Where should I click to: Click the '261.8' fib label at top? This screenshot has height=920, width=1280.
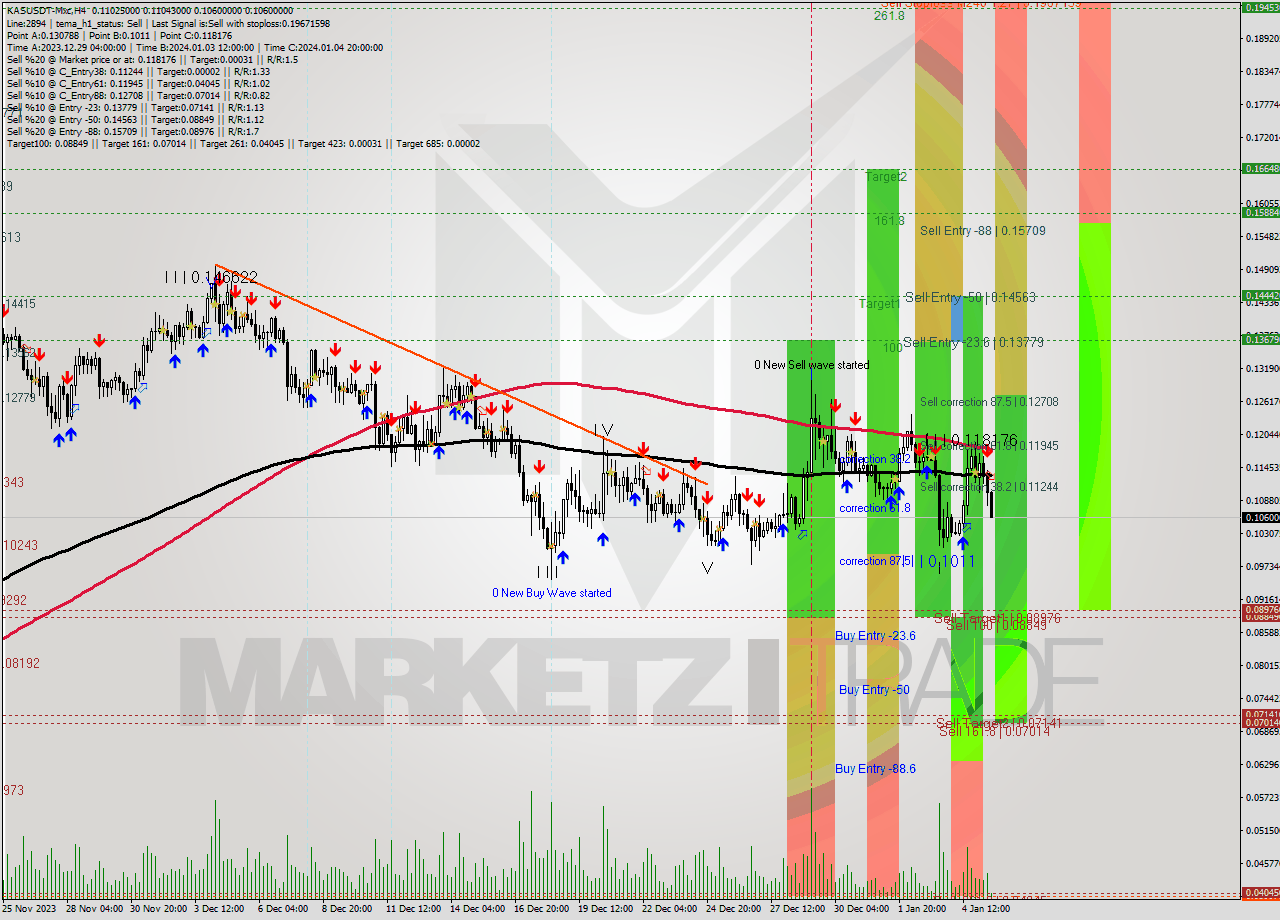click(x=889, y=16)
